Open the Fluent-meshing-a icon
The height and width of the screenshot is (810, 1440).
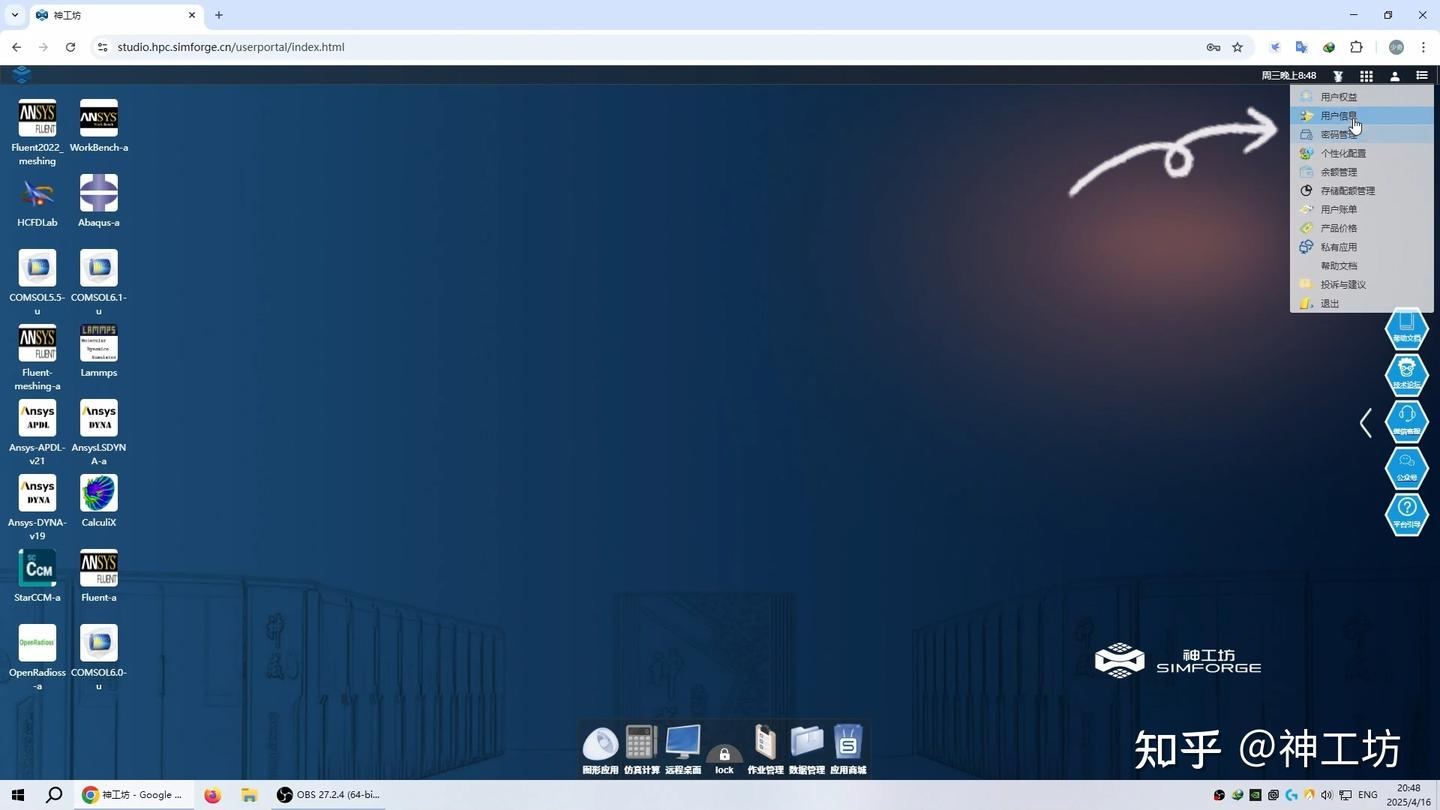pyautogui.click(x=37, y=344)
